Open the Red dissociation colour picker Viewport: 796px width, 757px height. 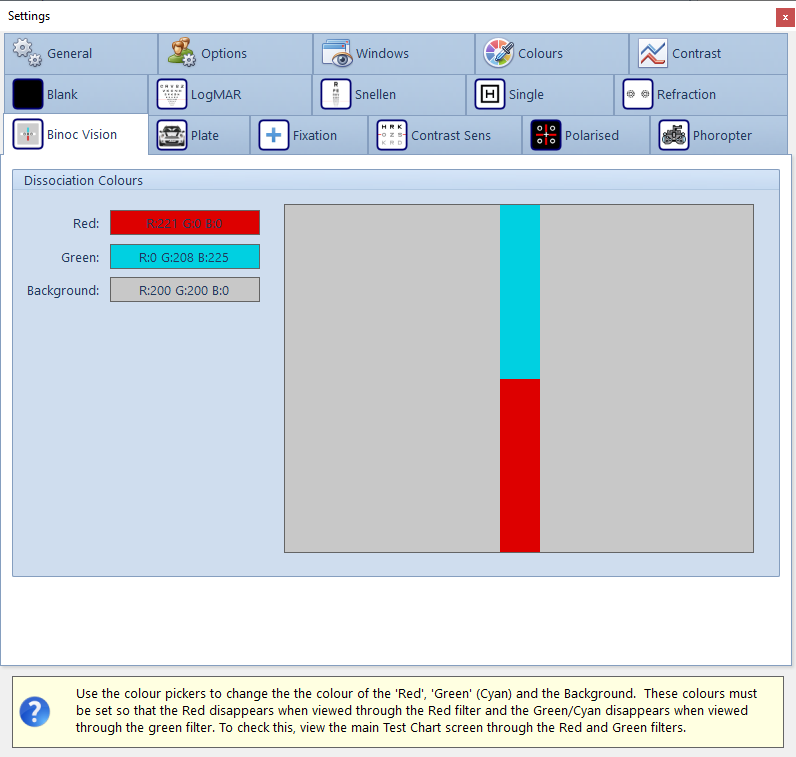coord(185,223)
